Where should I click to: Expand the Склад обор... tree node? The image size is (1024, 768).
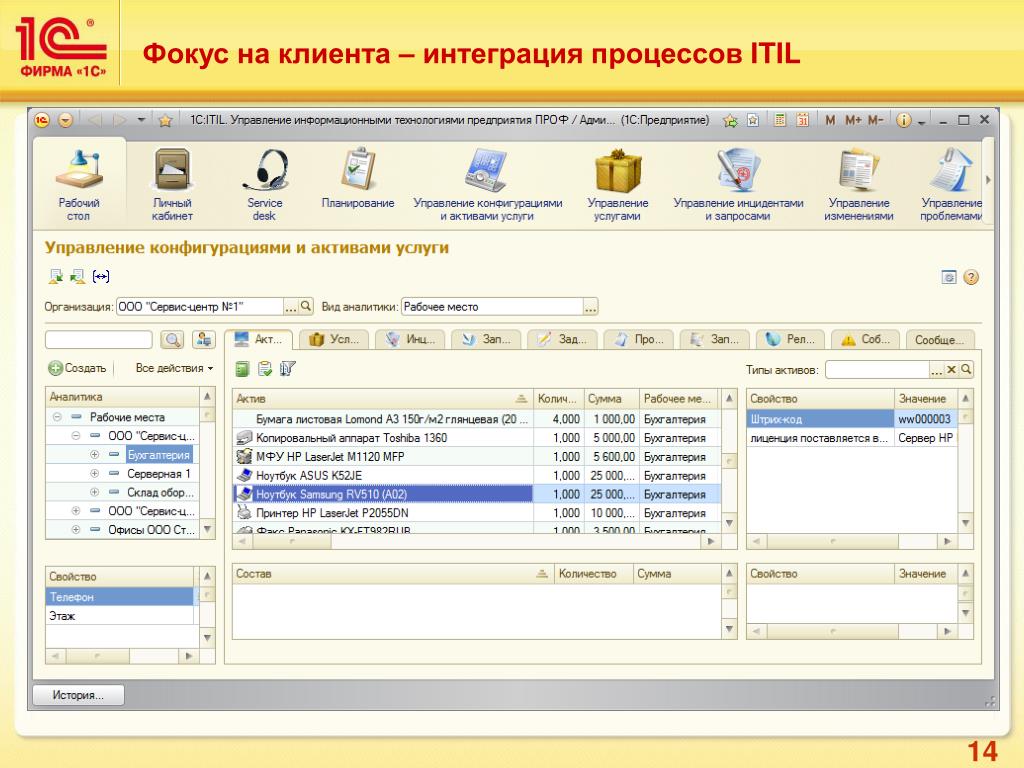tap(94, 492)
